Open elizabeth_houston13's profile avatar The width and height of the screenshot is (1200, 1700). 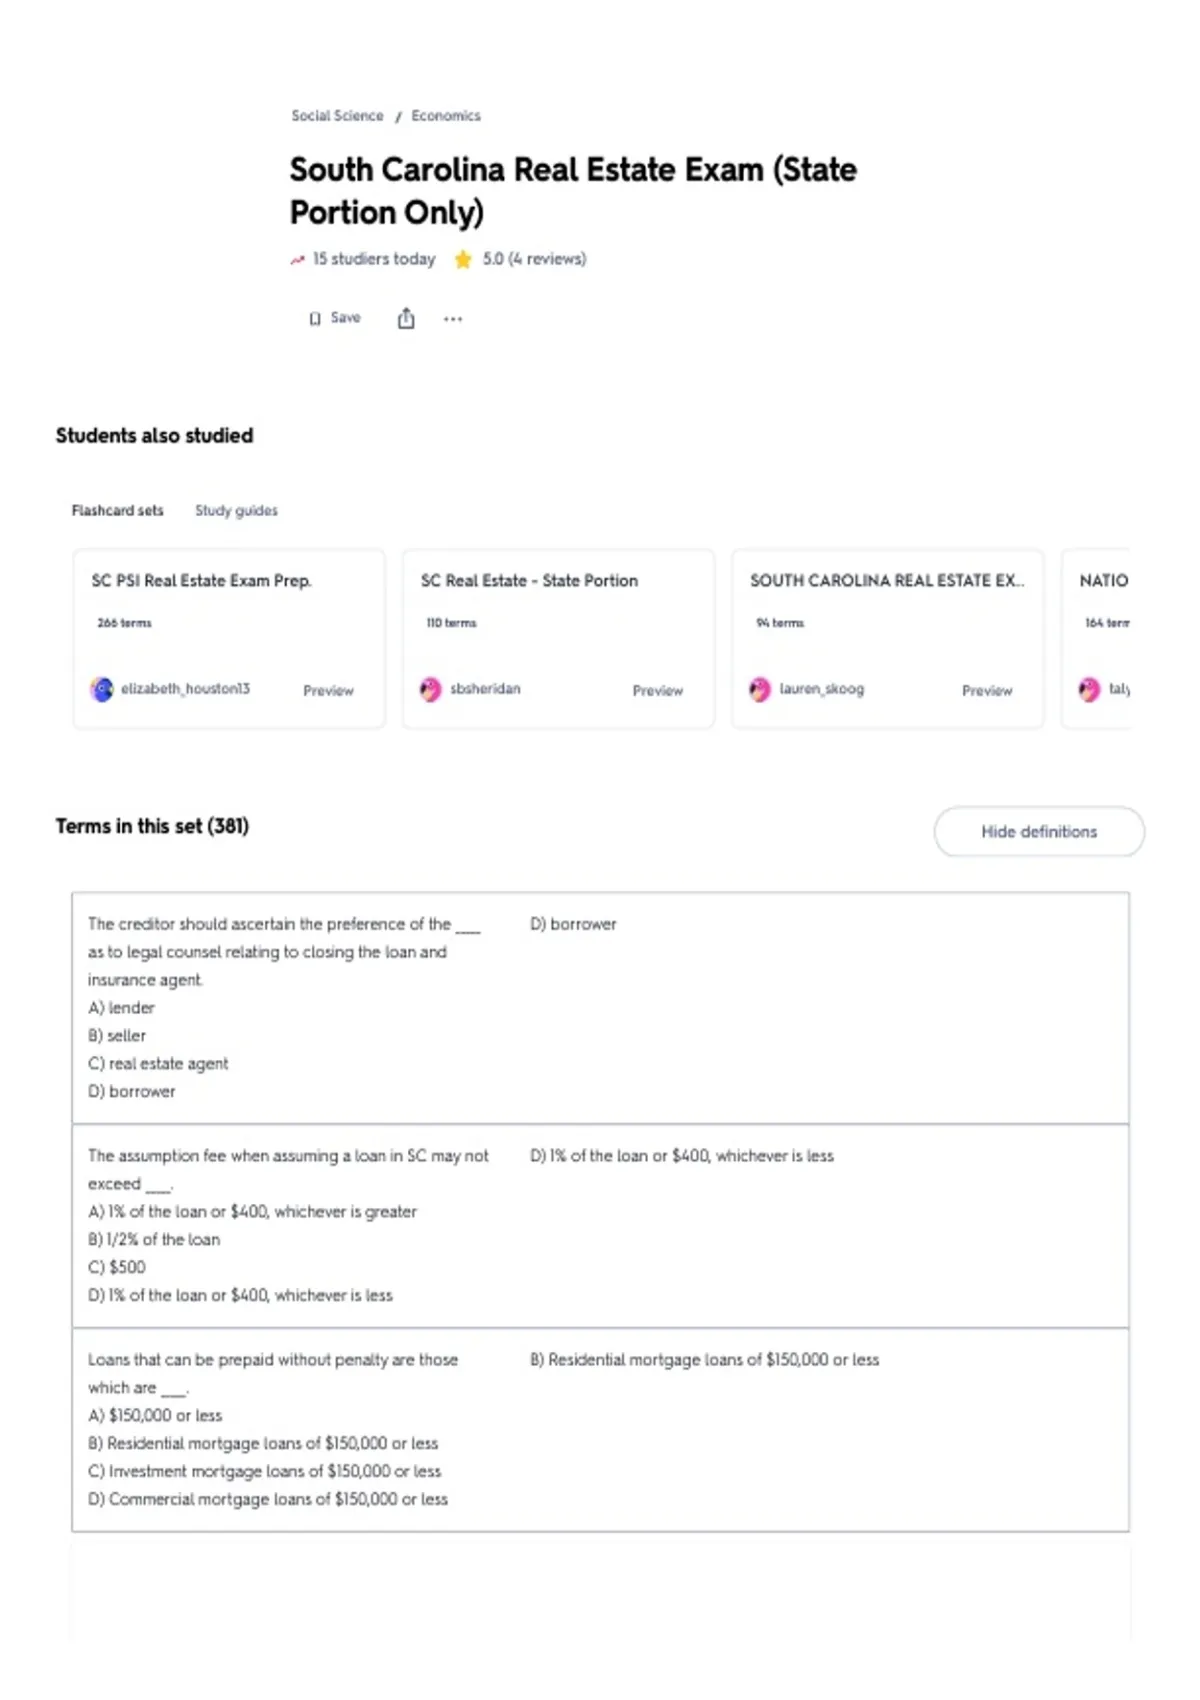(x=102, y=689)
